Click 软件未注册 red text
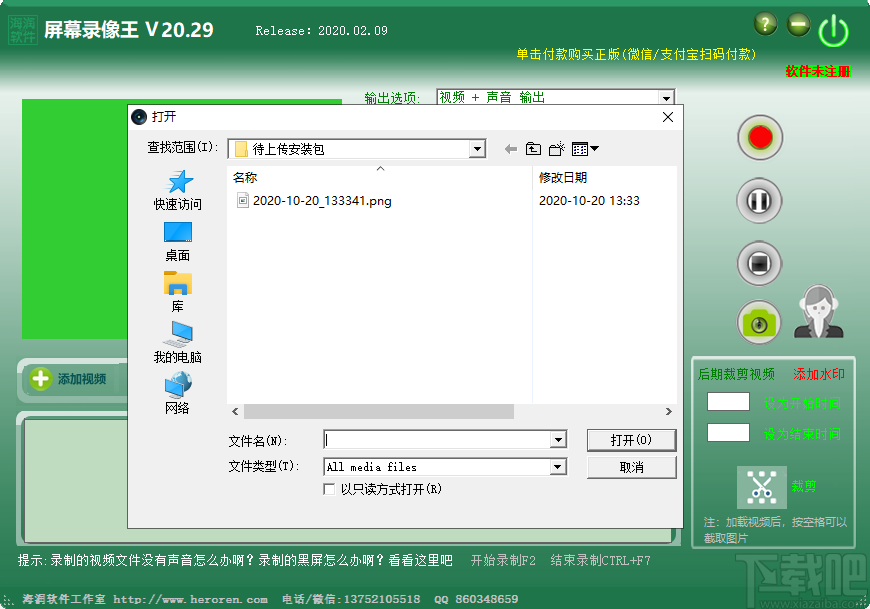The width and height of the screenshot is (870, 609). click(x=818, y=71)
